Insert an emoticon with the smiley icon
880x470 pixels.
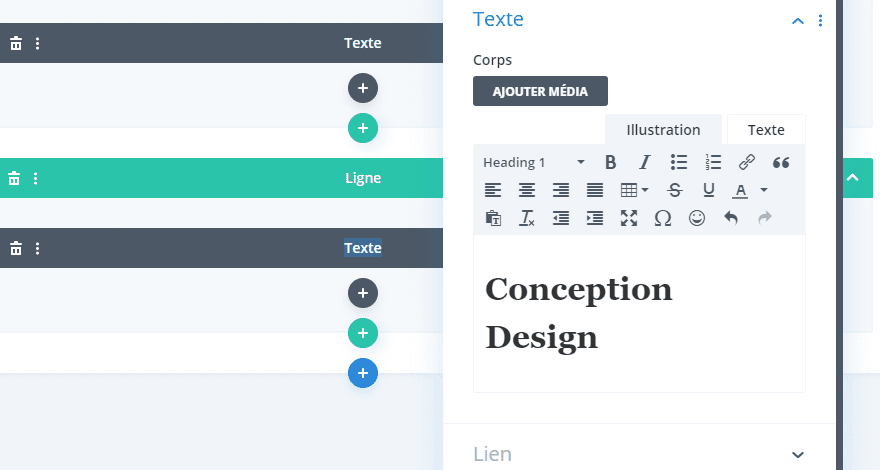click(696, 218)
